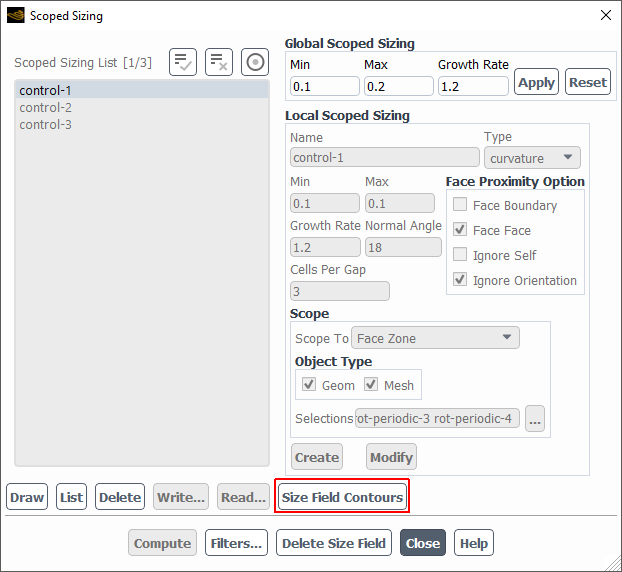Click the Reset button in Global Scoped Sizing
This screenshot has height=572, width=622.
tap(588, 82)
